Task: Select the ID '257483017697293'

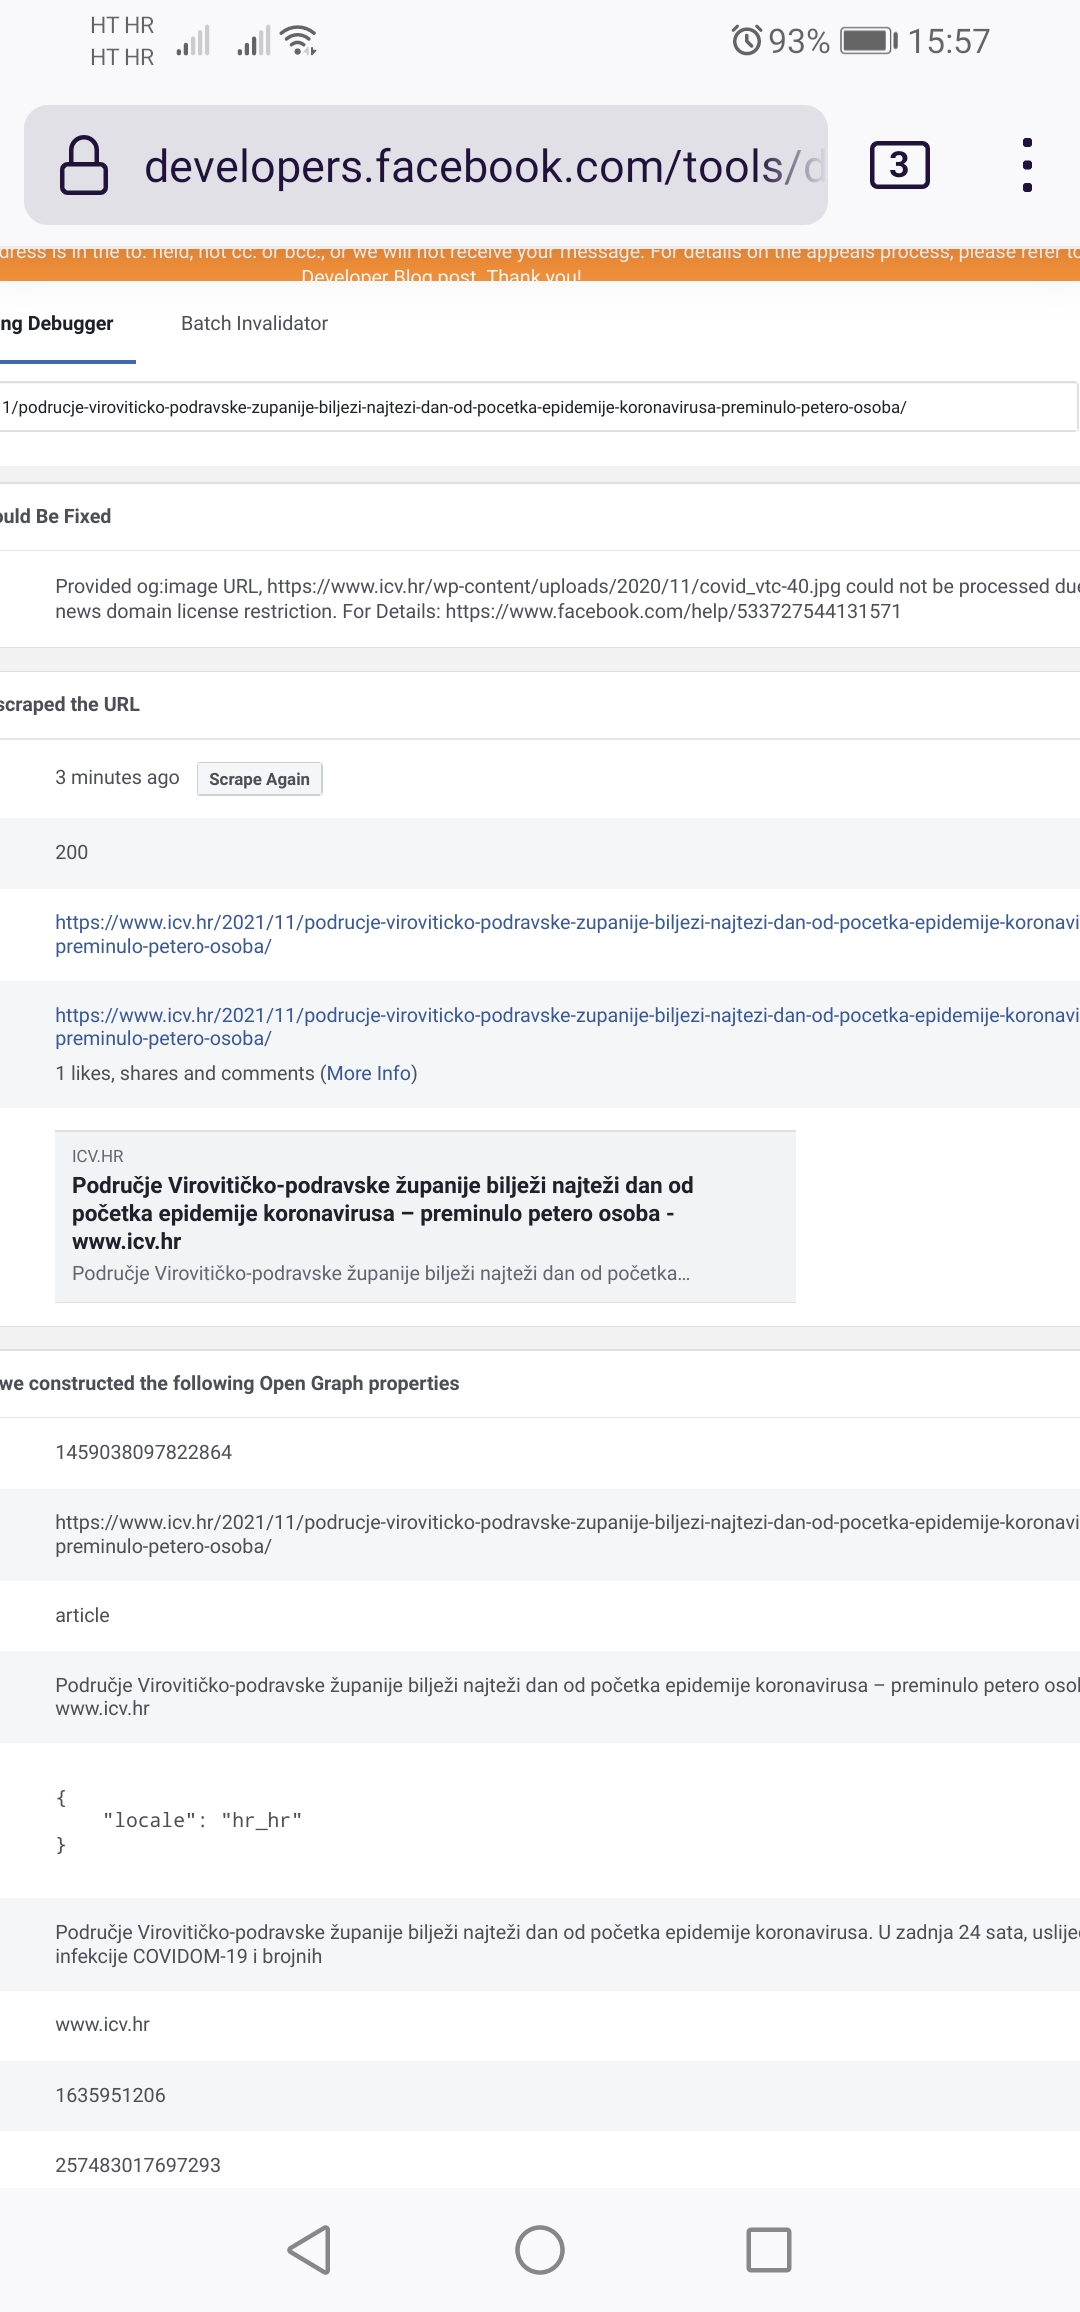Action: click(x=138, y=2165)
